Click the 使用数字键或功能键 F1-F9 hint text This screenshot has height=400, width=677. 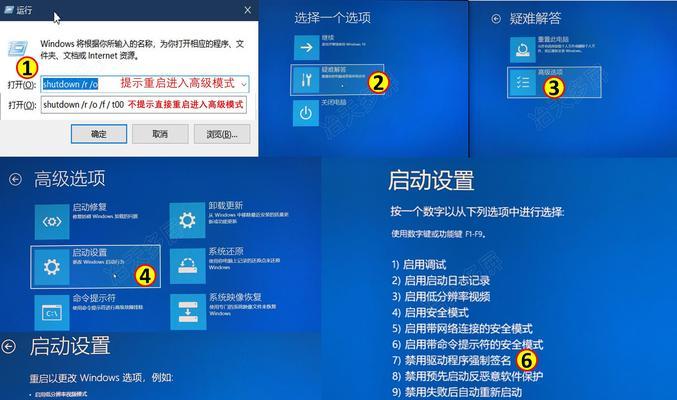439,234
